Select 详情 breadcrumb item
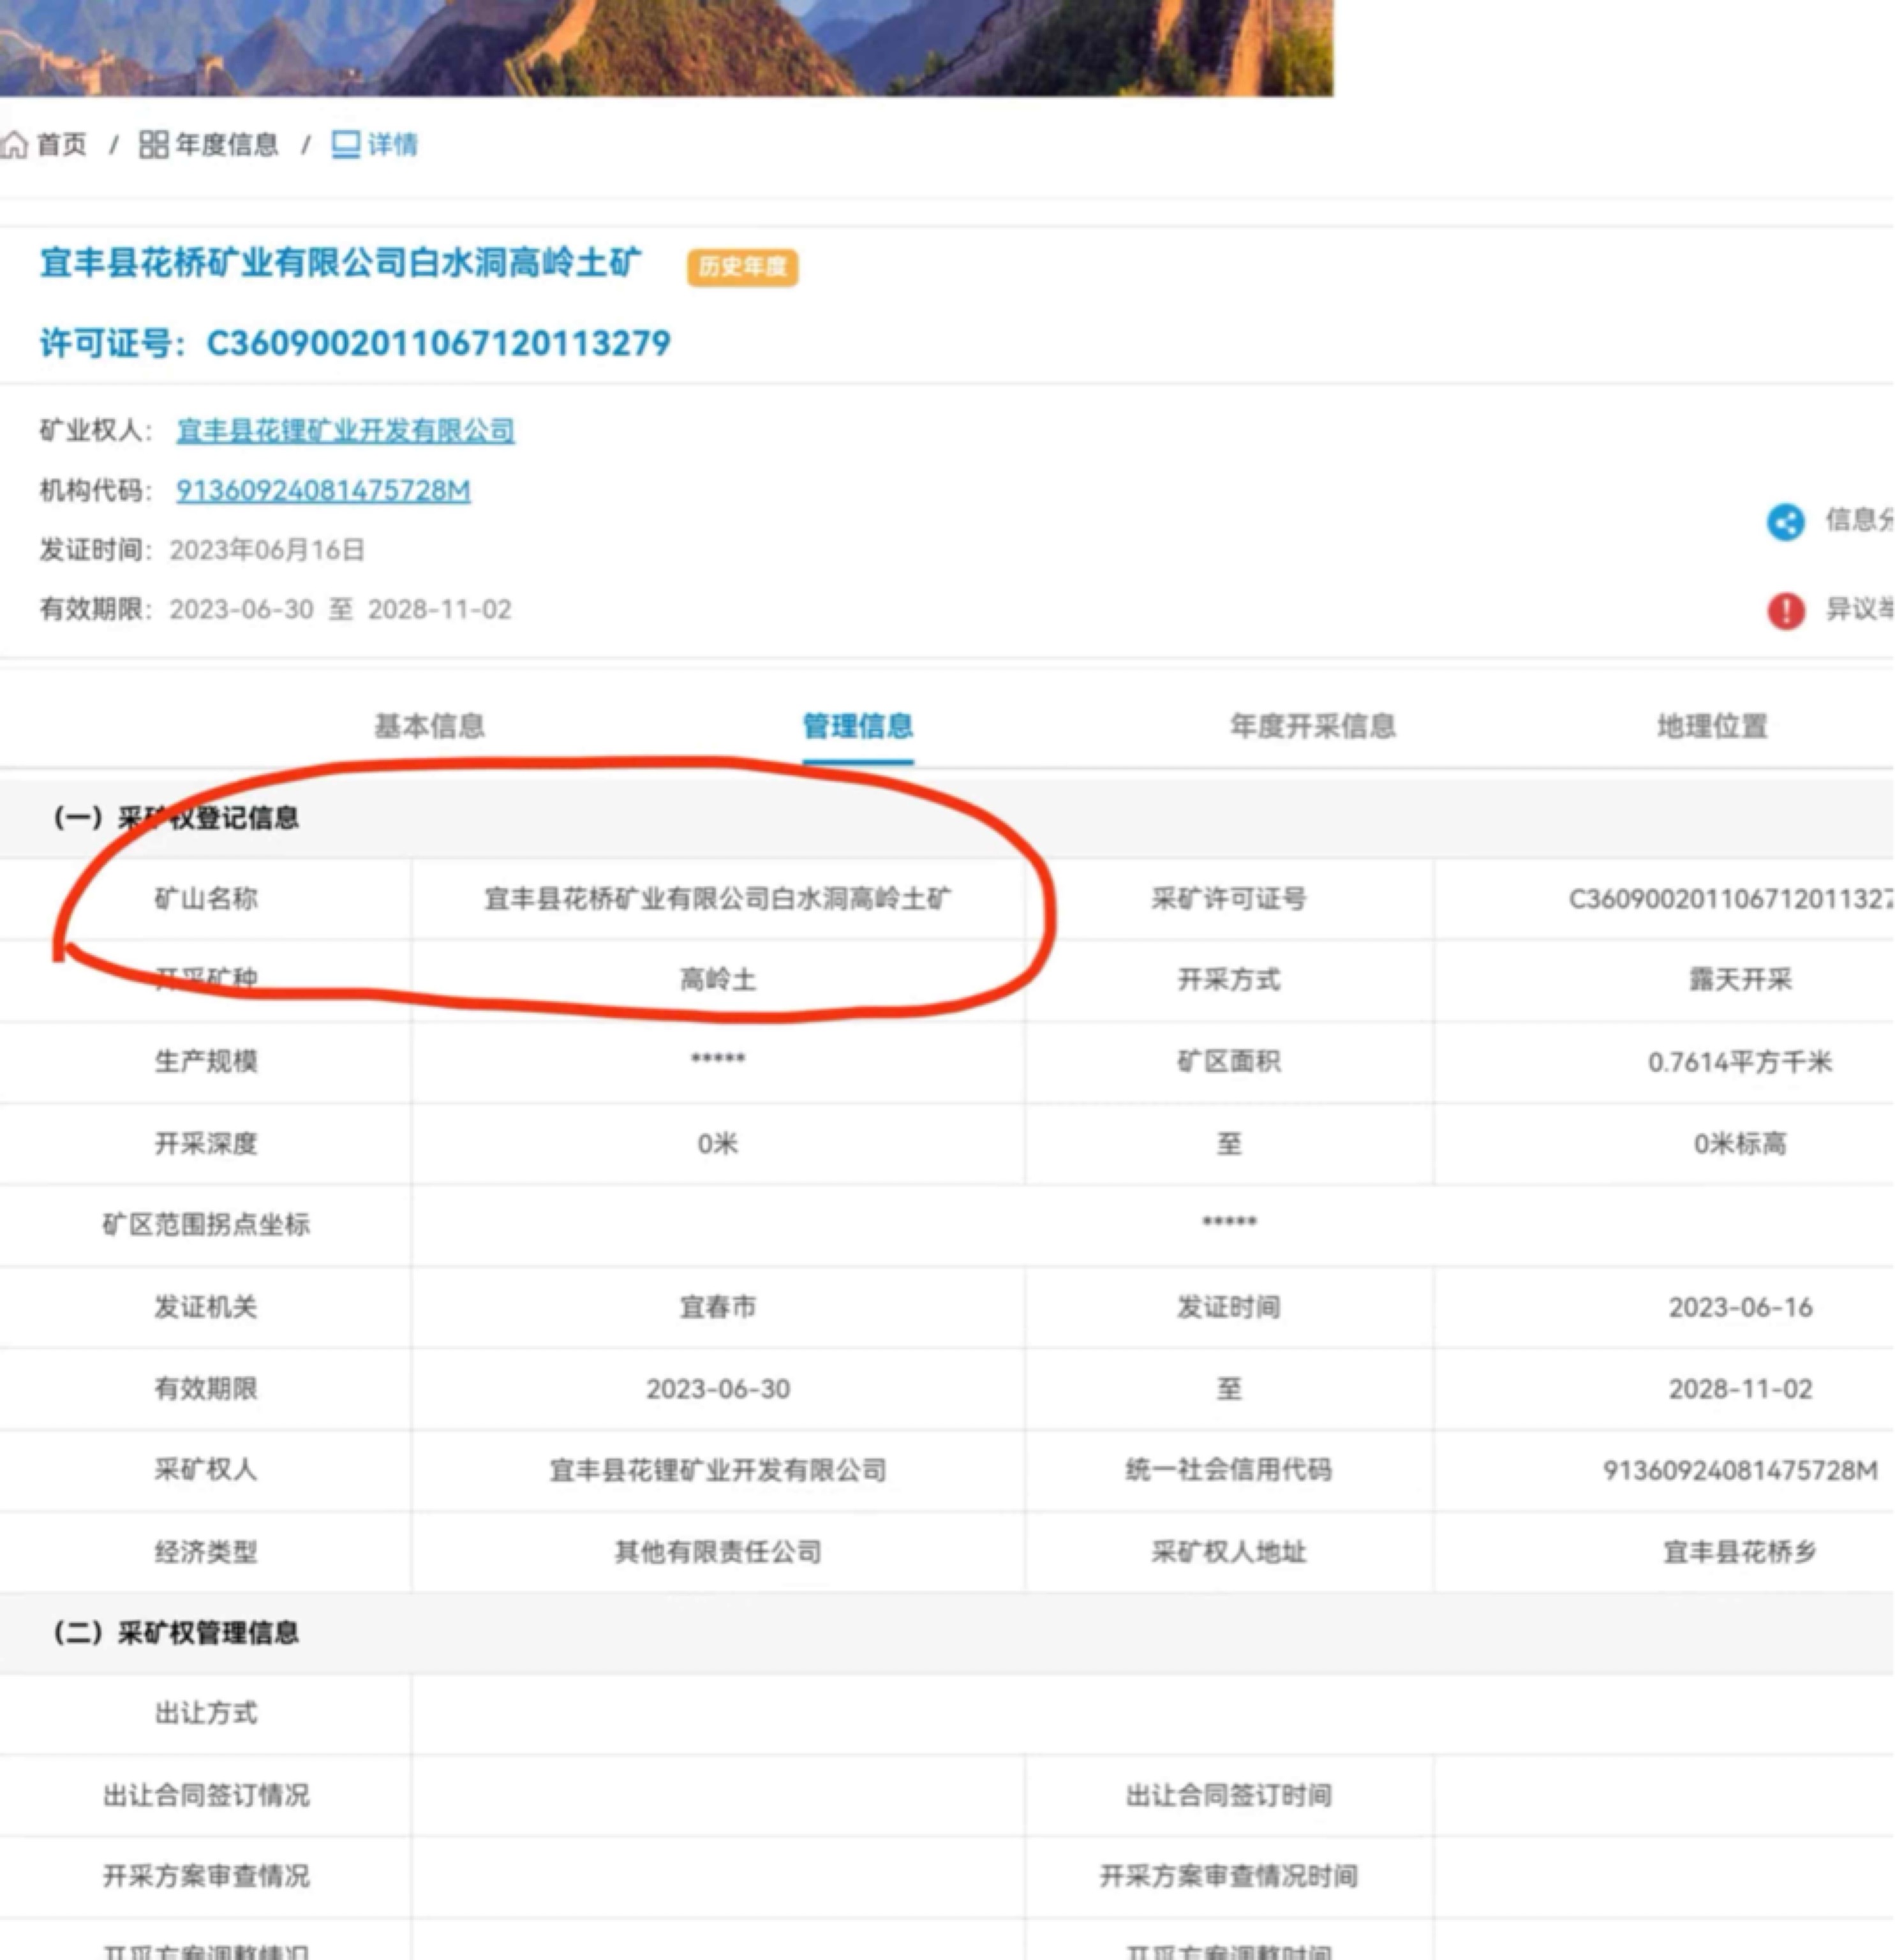Image resolution: width=1895 pixels, height=1960 pixels. pos(393,145)
